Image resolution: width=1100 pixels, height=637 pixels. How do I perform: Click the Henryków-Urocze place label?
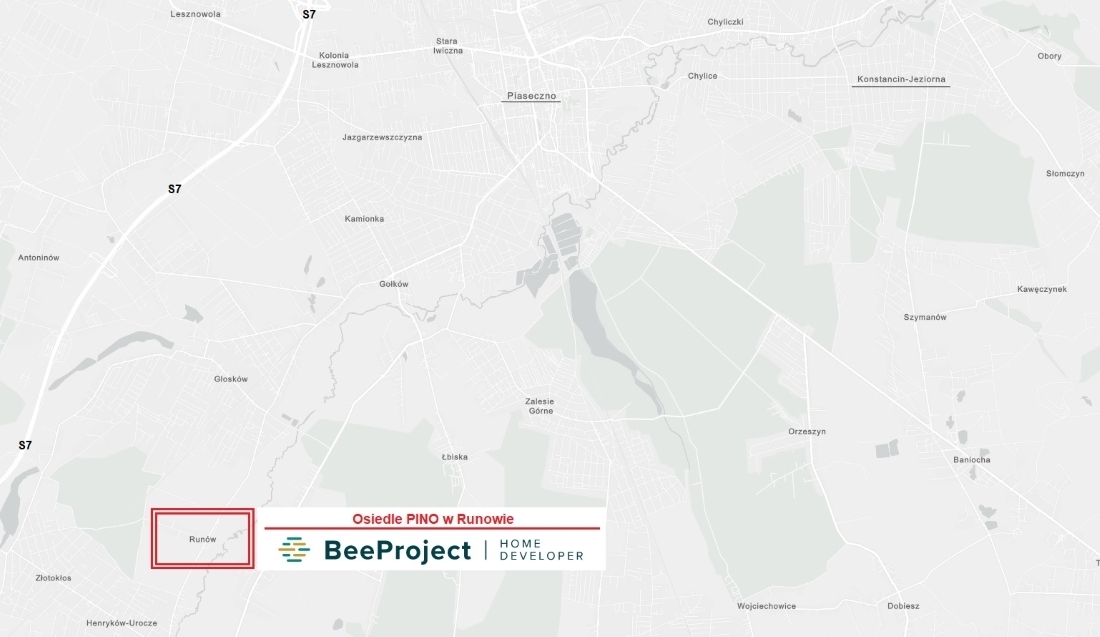(121, 623)
